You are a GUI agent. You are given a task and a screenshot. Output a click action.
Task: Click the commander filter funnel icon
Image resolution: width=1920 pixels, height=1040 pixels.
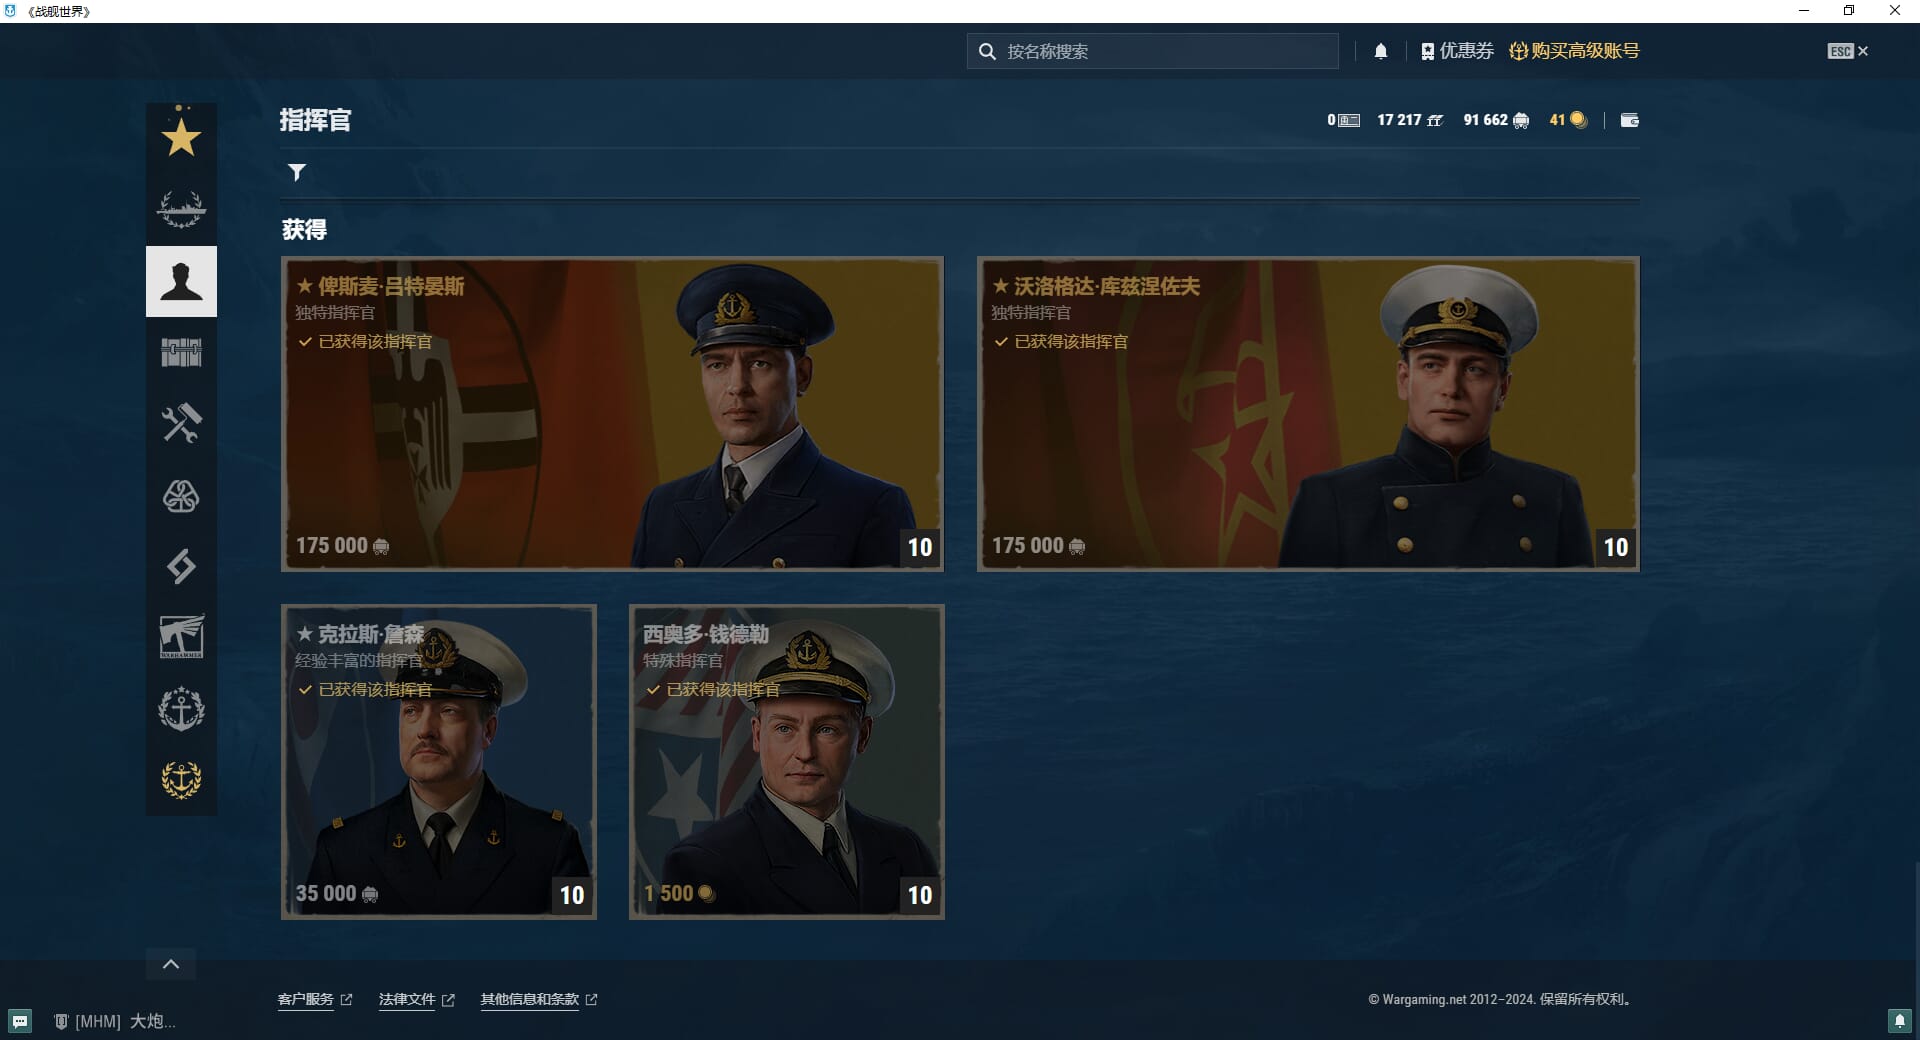click(297, 173)
